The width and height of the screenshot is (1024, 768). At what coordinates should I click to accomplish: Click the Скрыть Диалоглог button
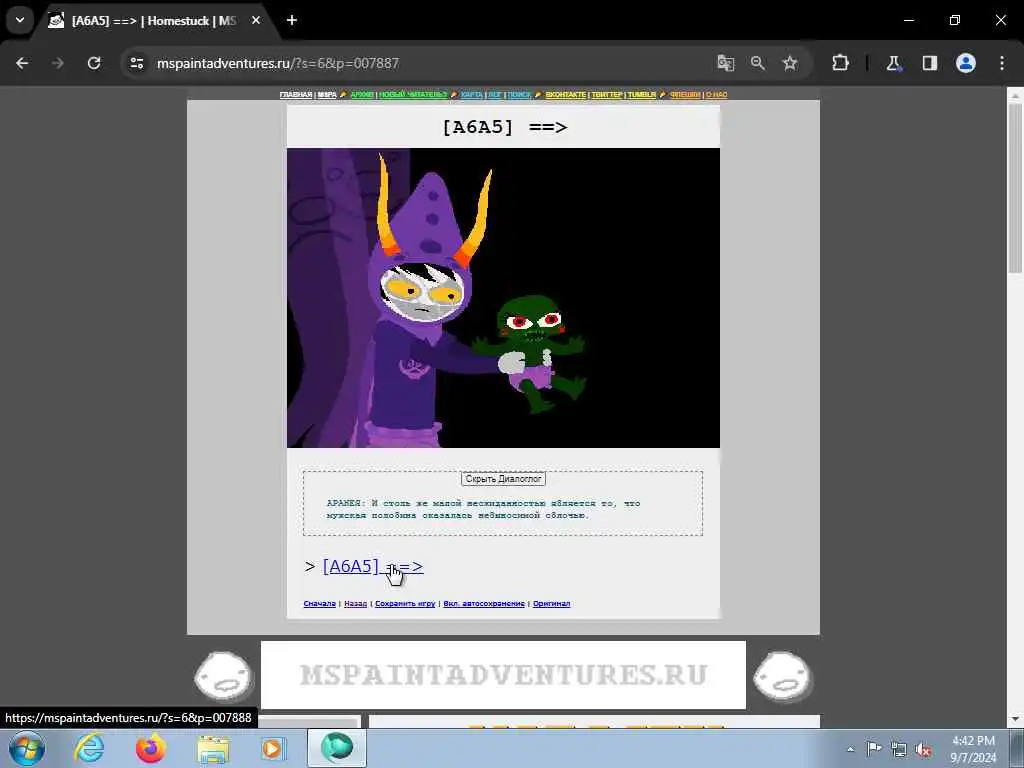click(503, 479)
